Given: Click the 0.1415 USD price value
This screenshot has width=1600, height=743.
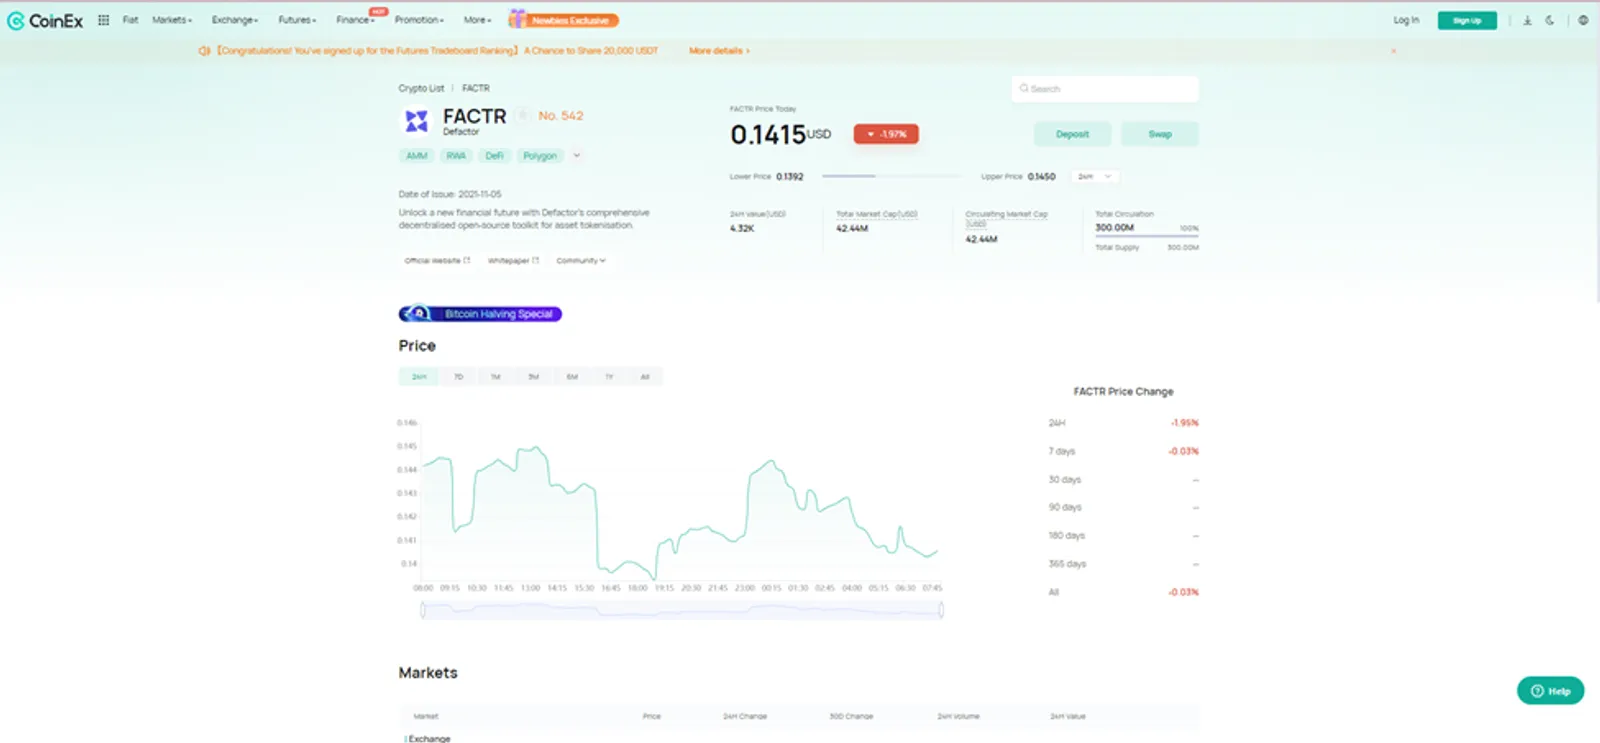Looking at the screenshot, I should 780,135.
